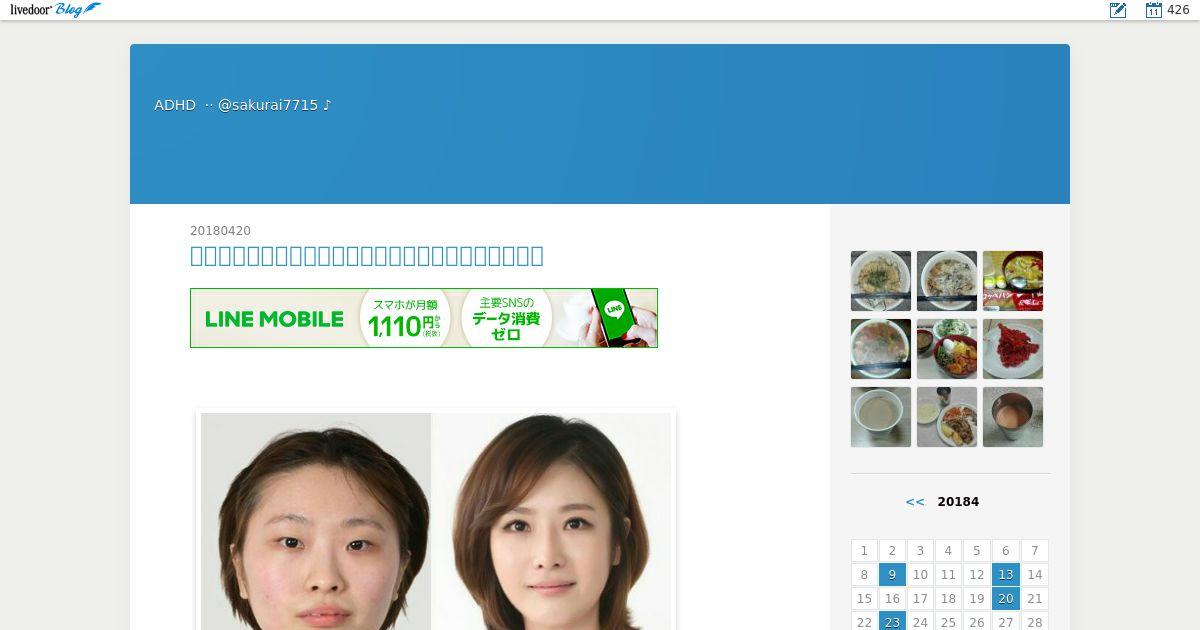
Task: Open the yellow soup thumbnail at top right
Action: point(1013,281)
